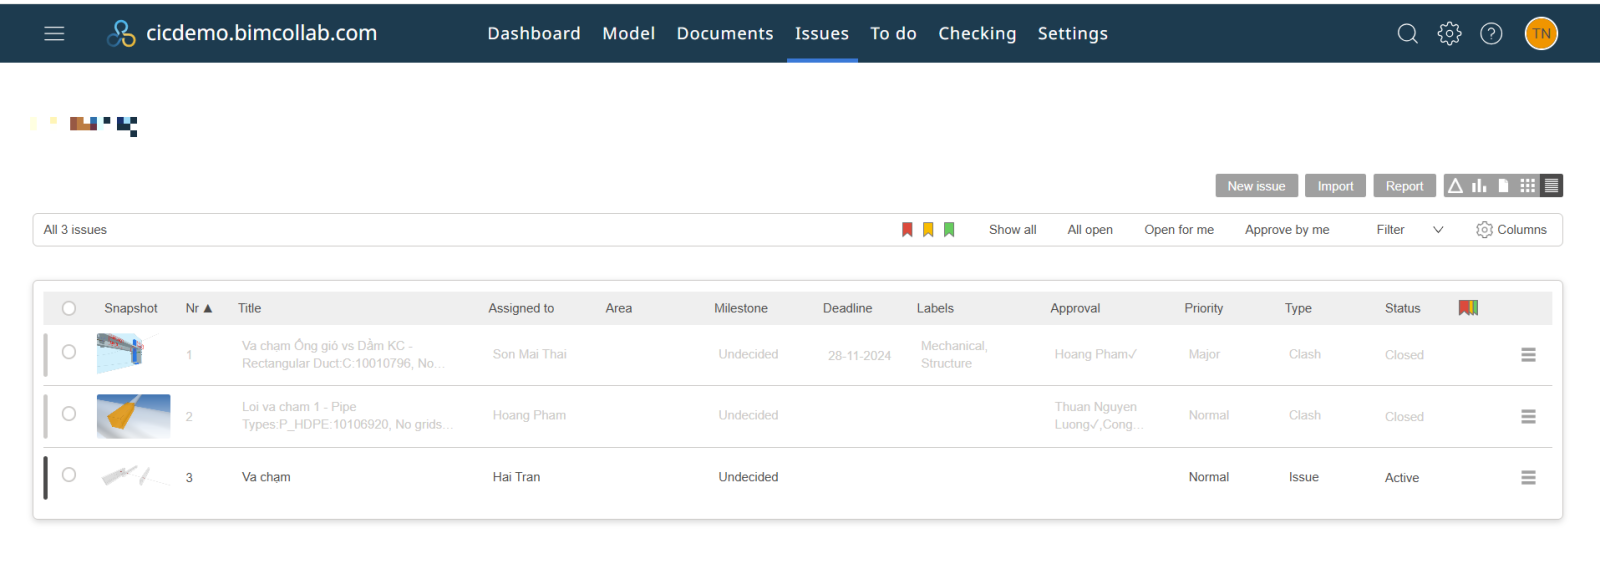Open the Columns gear settings

pyautogui.click(x=1511, y=230)
